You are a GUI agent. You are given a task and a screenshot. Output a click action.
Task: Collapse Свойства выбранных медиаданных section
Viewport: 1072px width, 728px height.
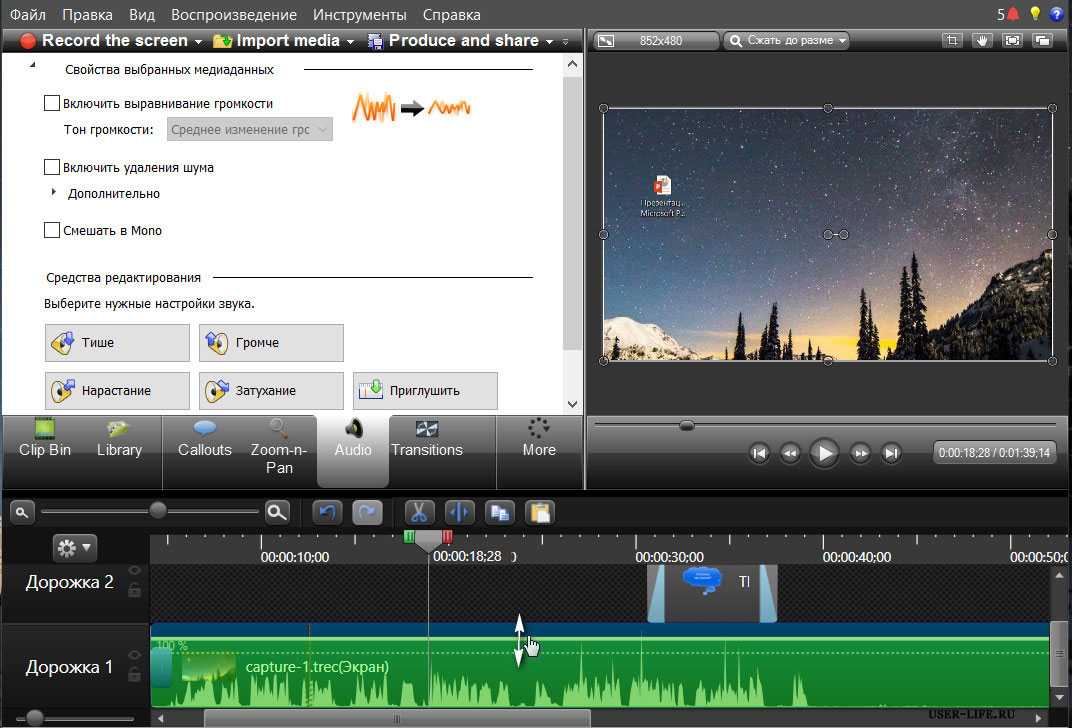[32, 66]
